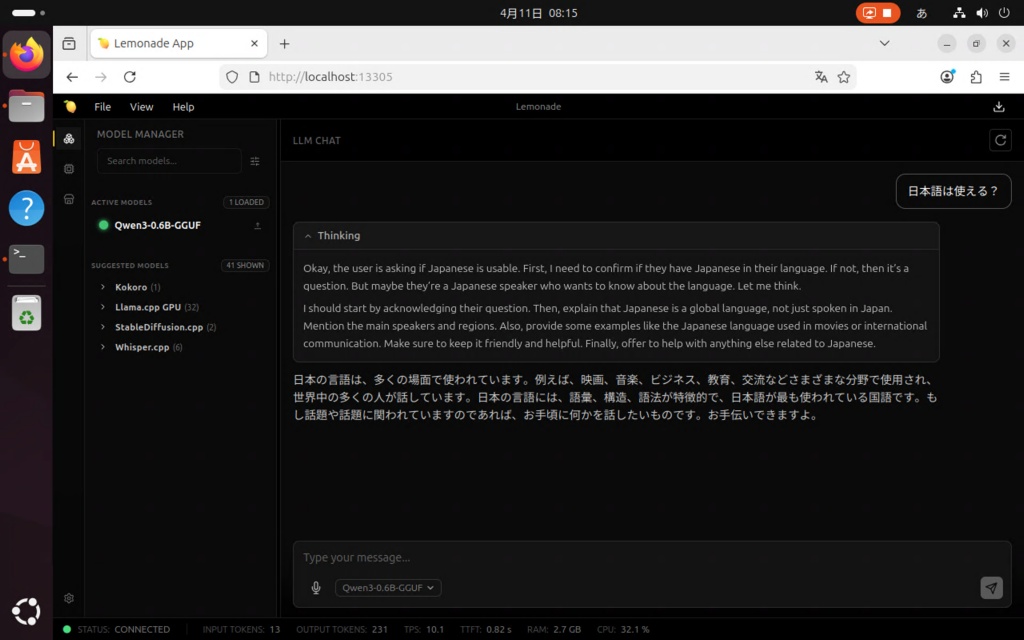Click the model filter options icon
Viewport: 1024px width, 640px height.
(x=255, y=161)
